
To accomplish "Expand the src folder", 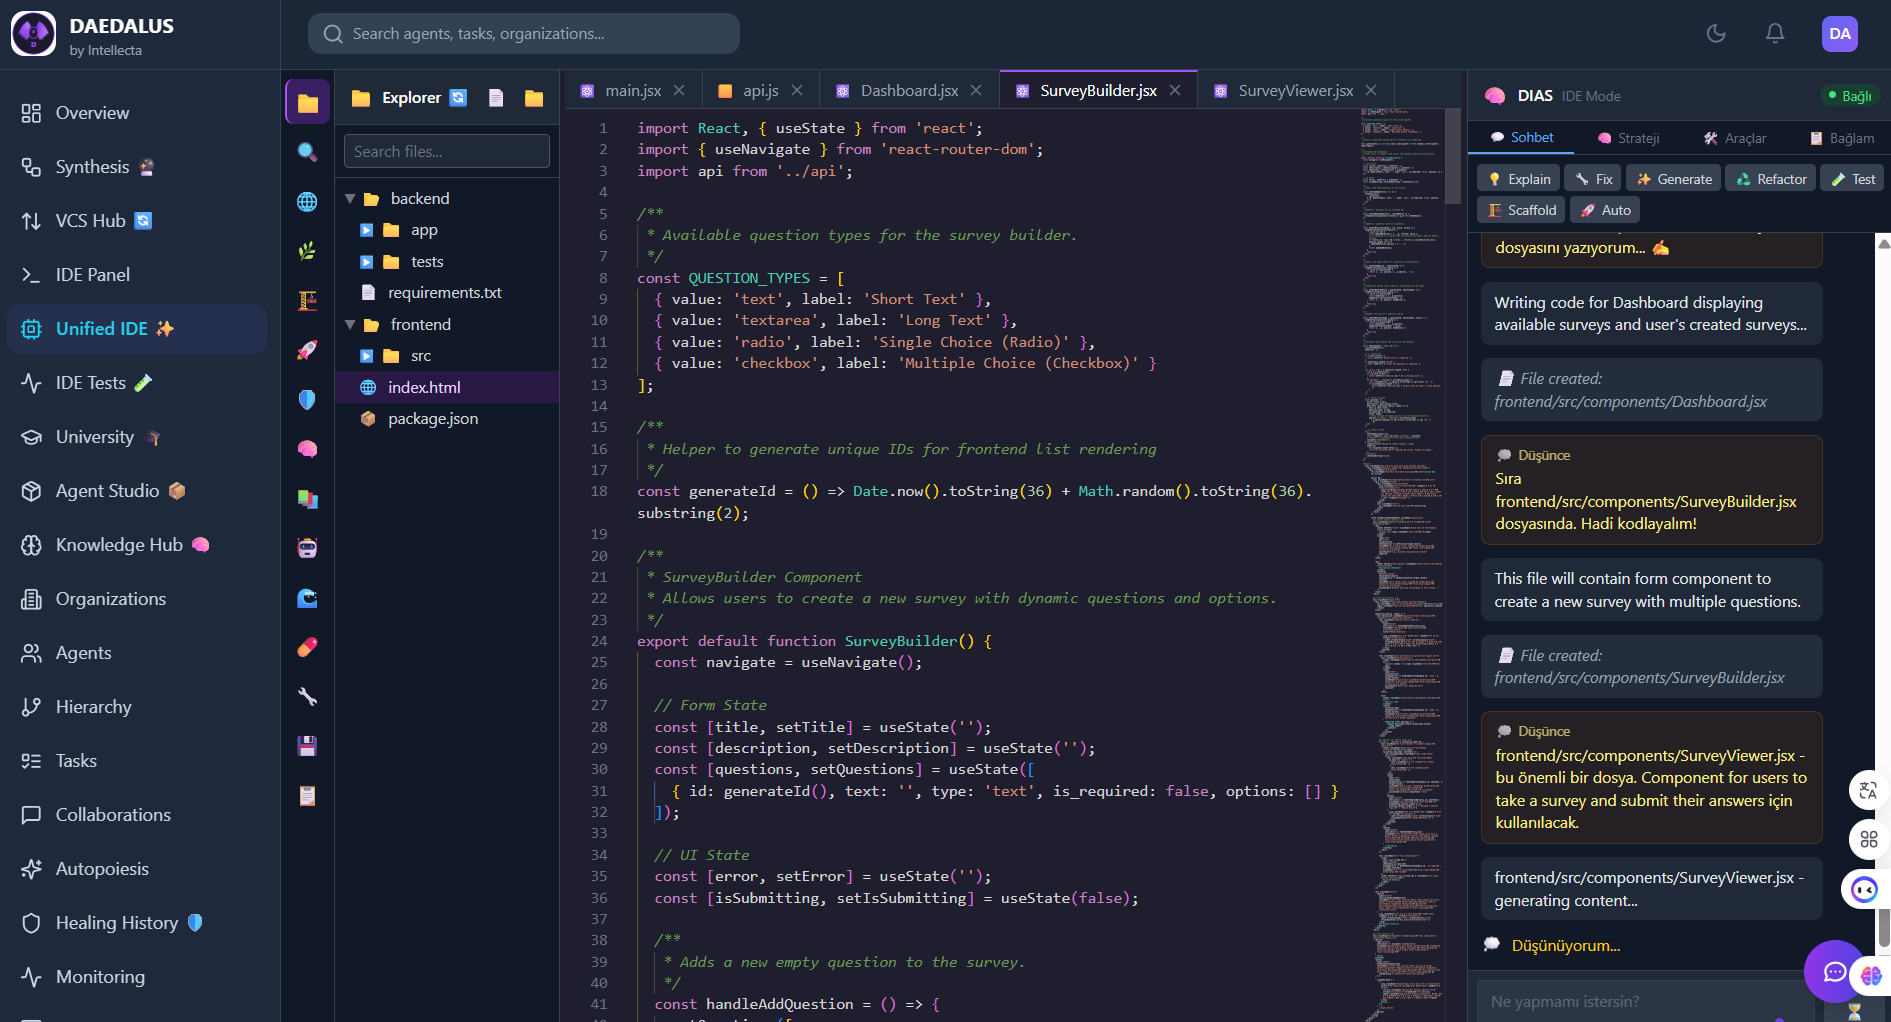I will [x=366, y=356].
